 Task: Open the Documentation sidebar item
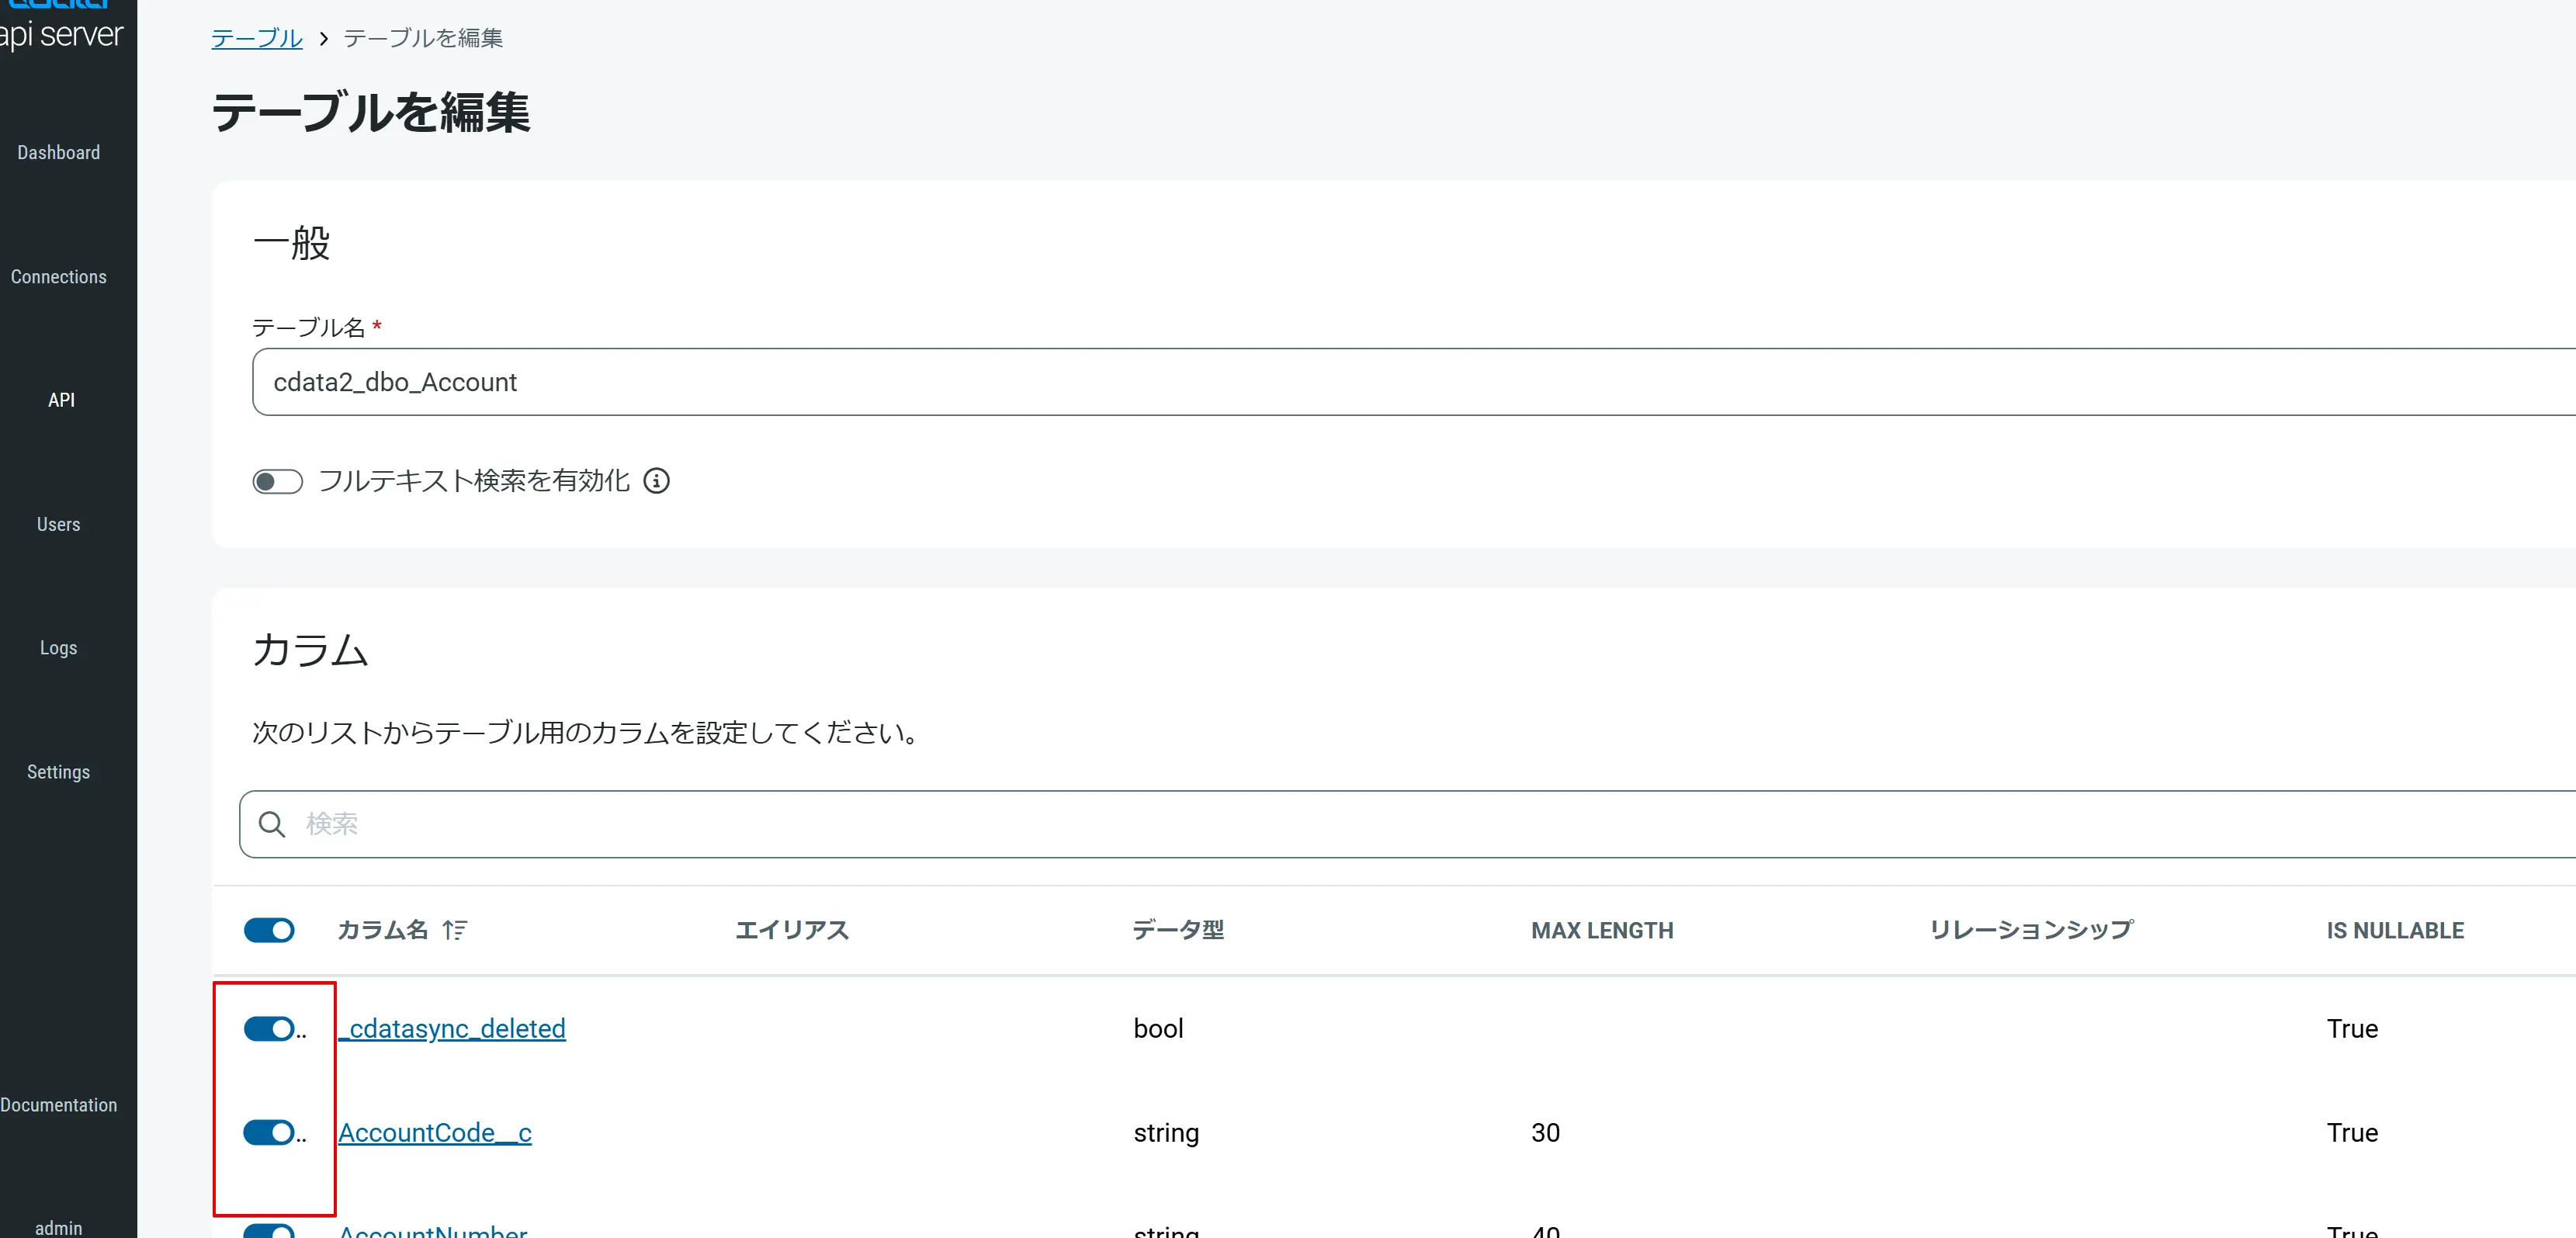coord(58,1104)
